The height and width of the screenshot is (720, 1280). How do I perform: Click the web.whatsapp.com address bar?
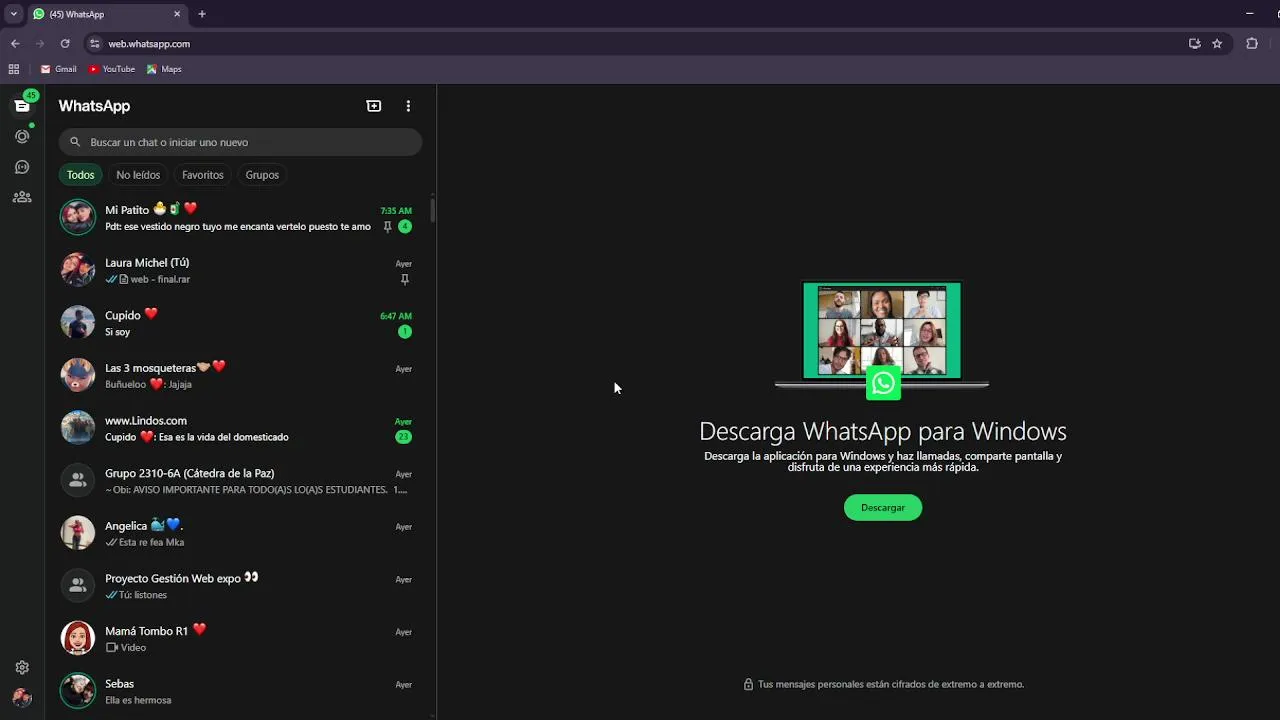coord(640,44)
